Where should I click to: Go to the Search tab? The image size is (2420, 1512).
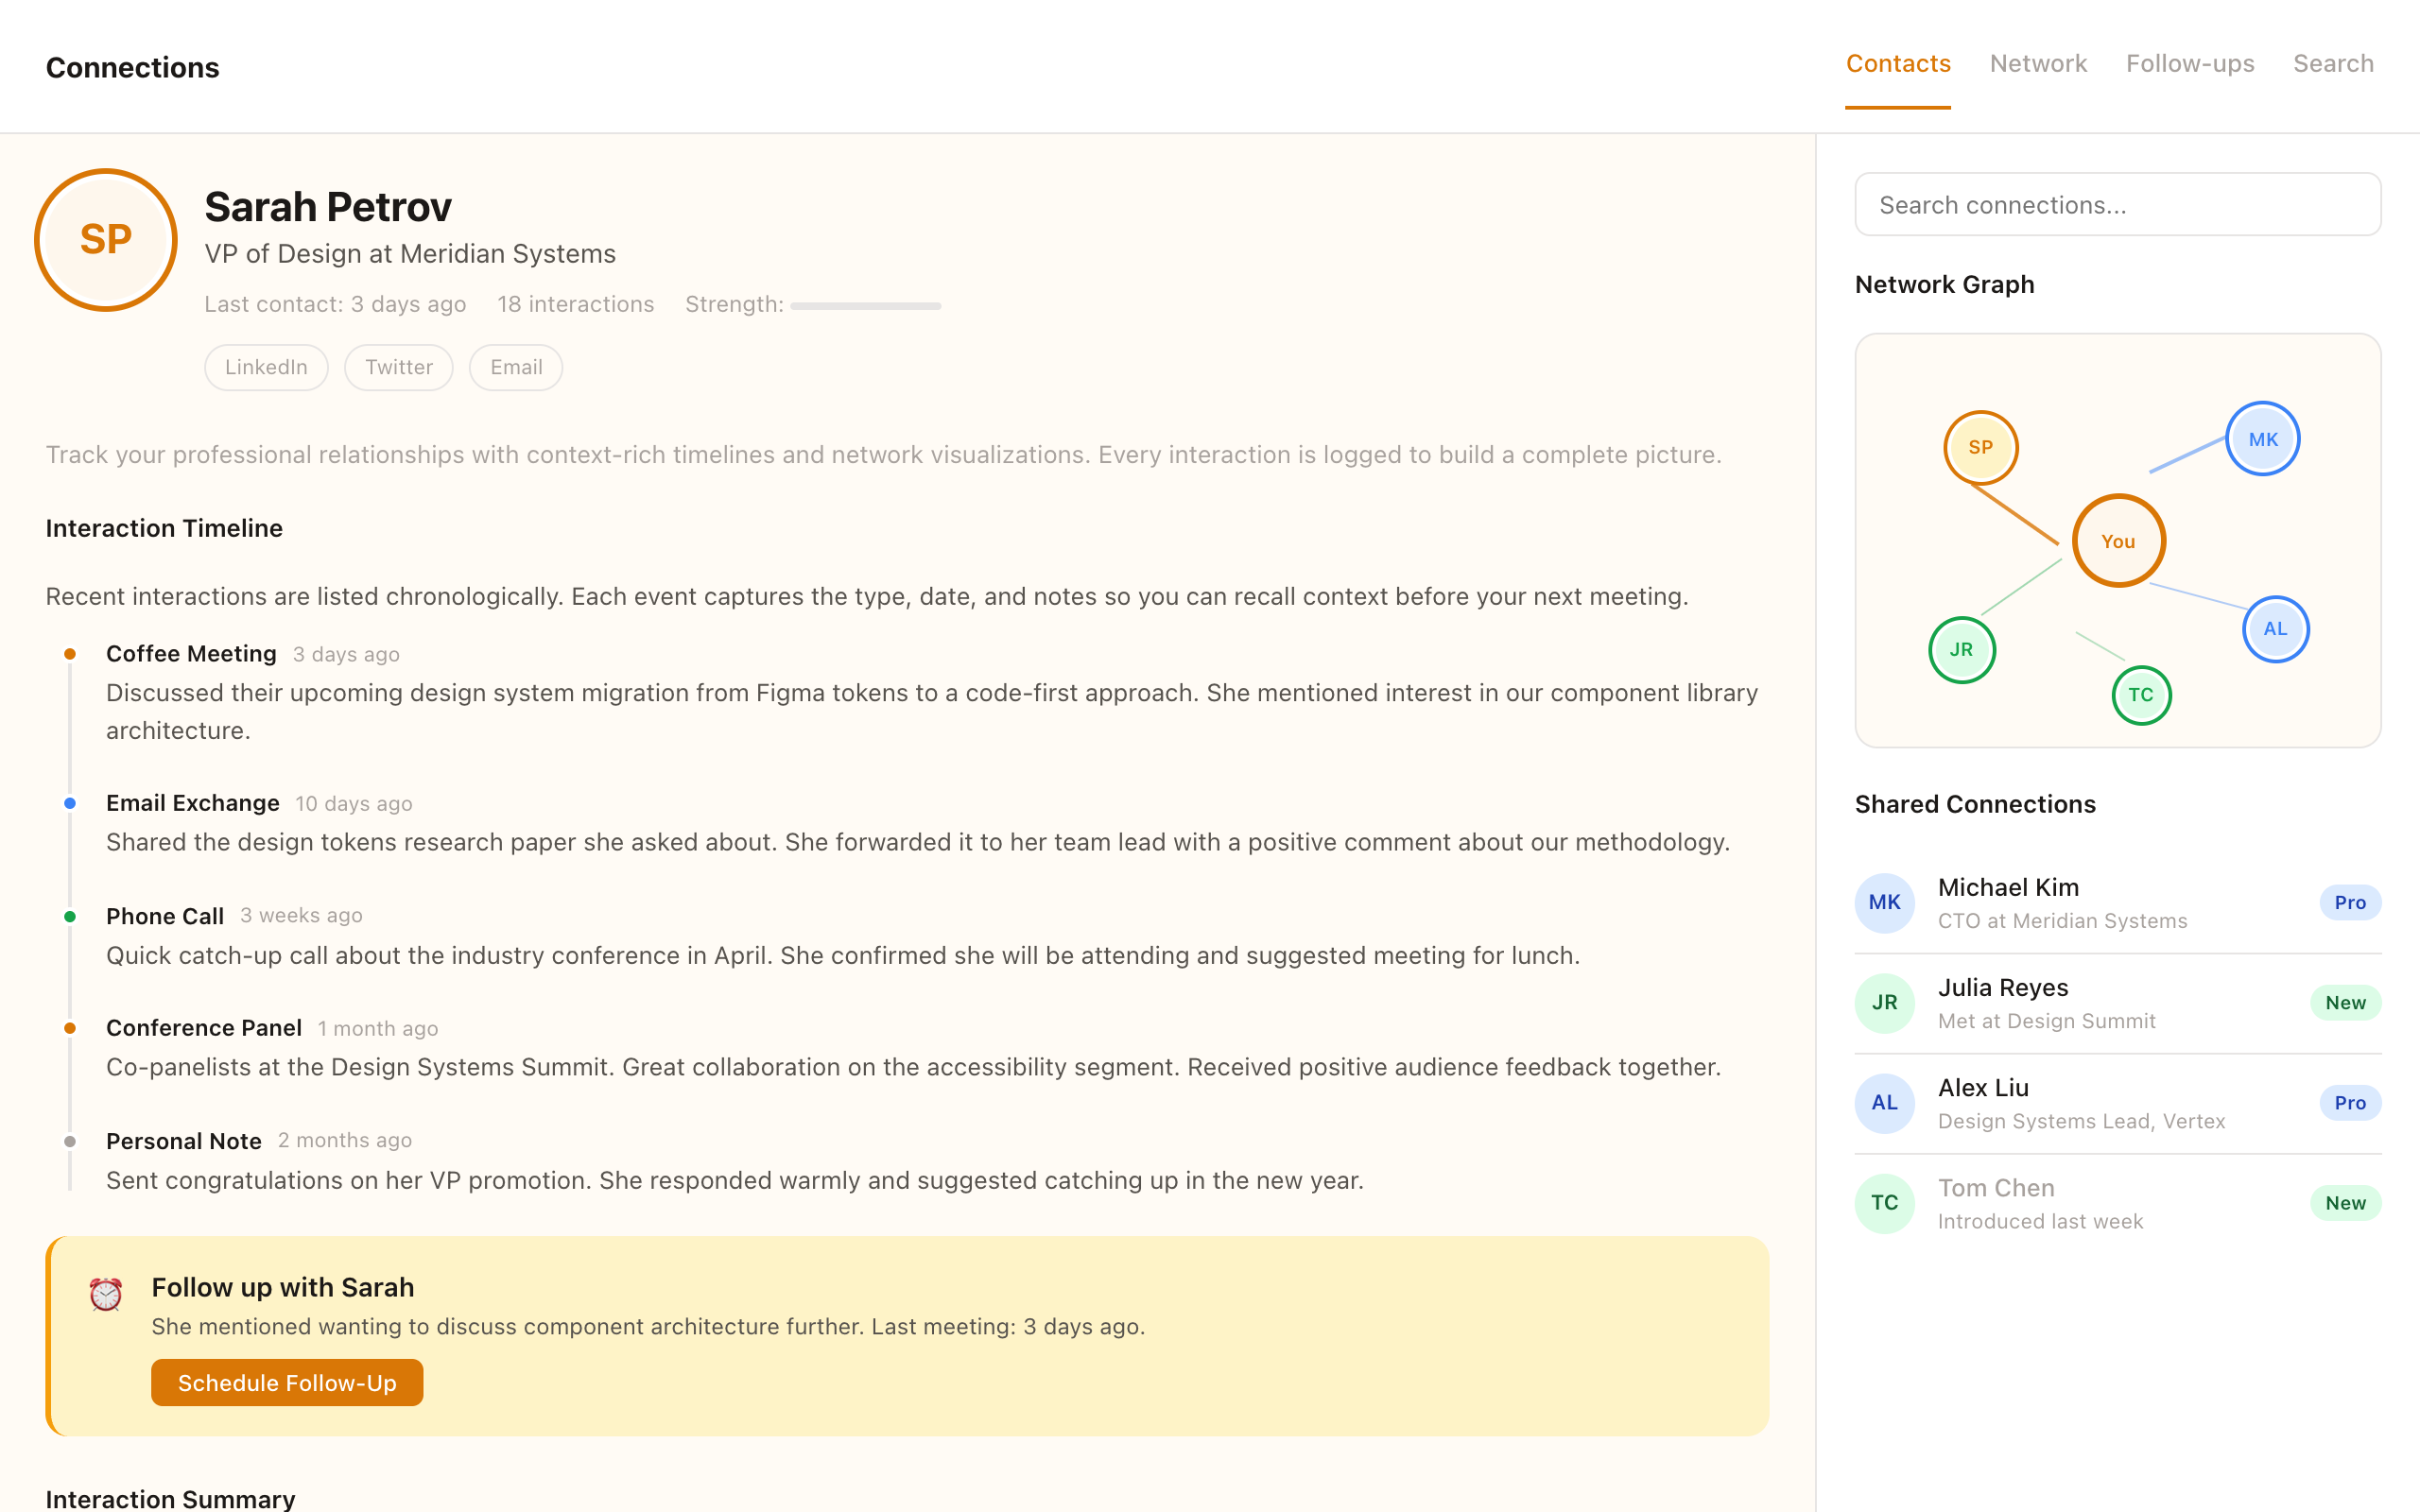click(x=2332, y=64)
